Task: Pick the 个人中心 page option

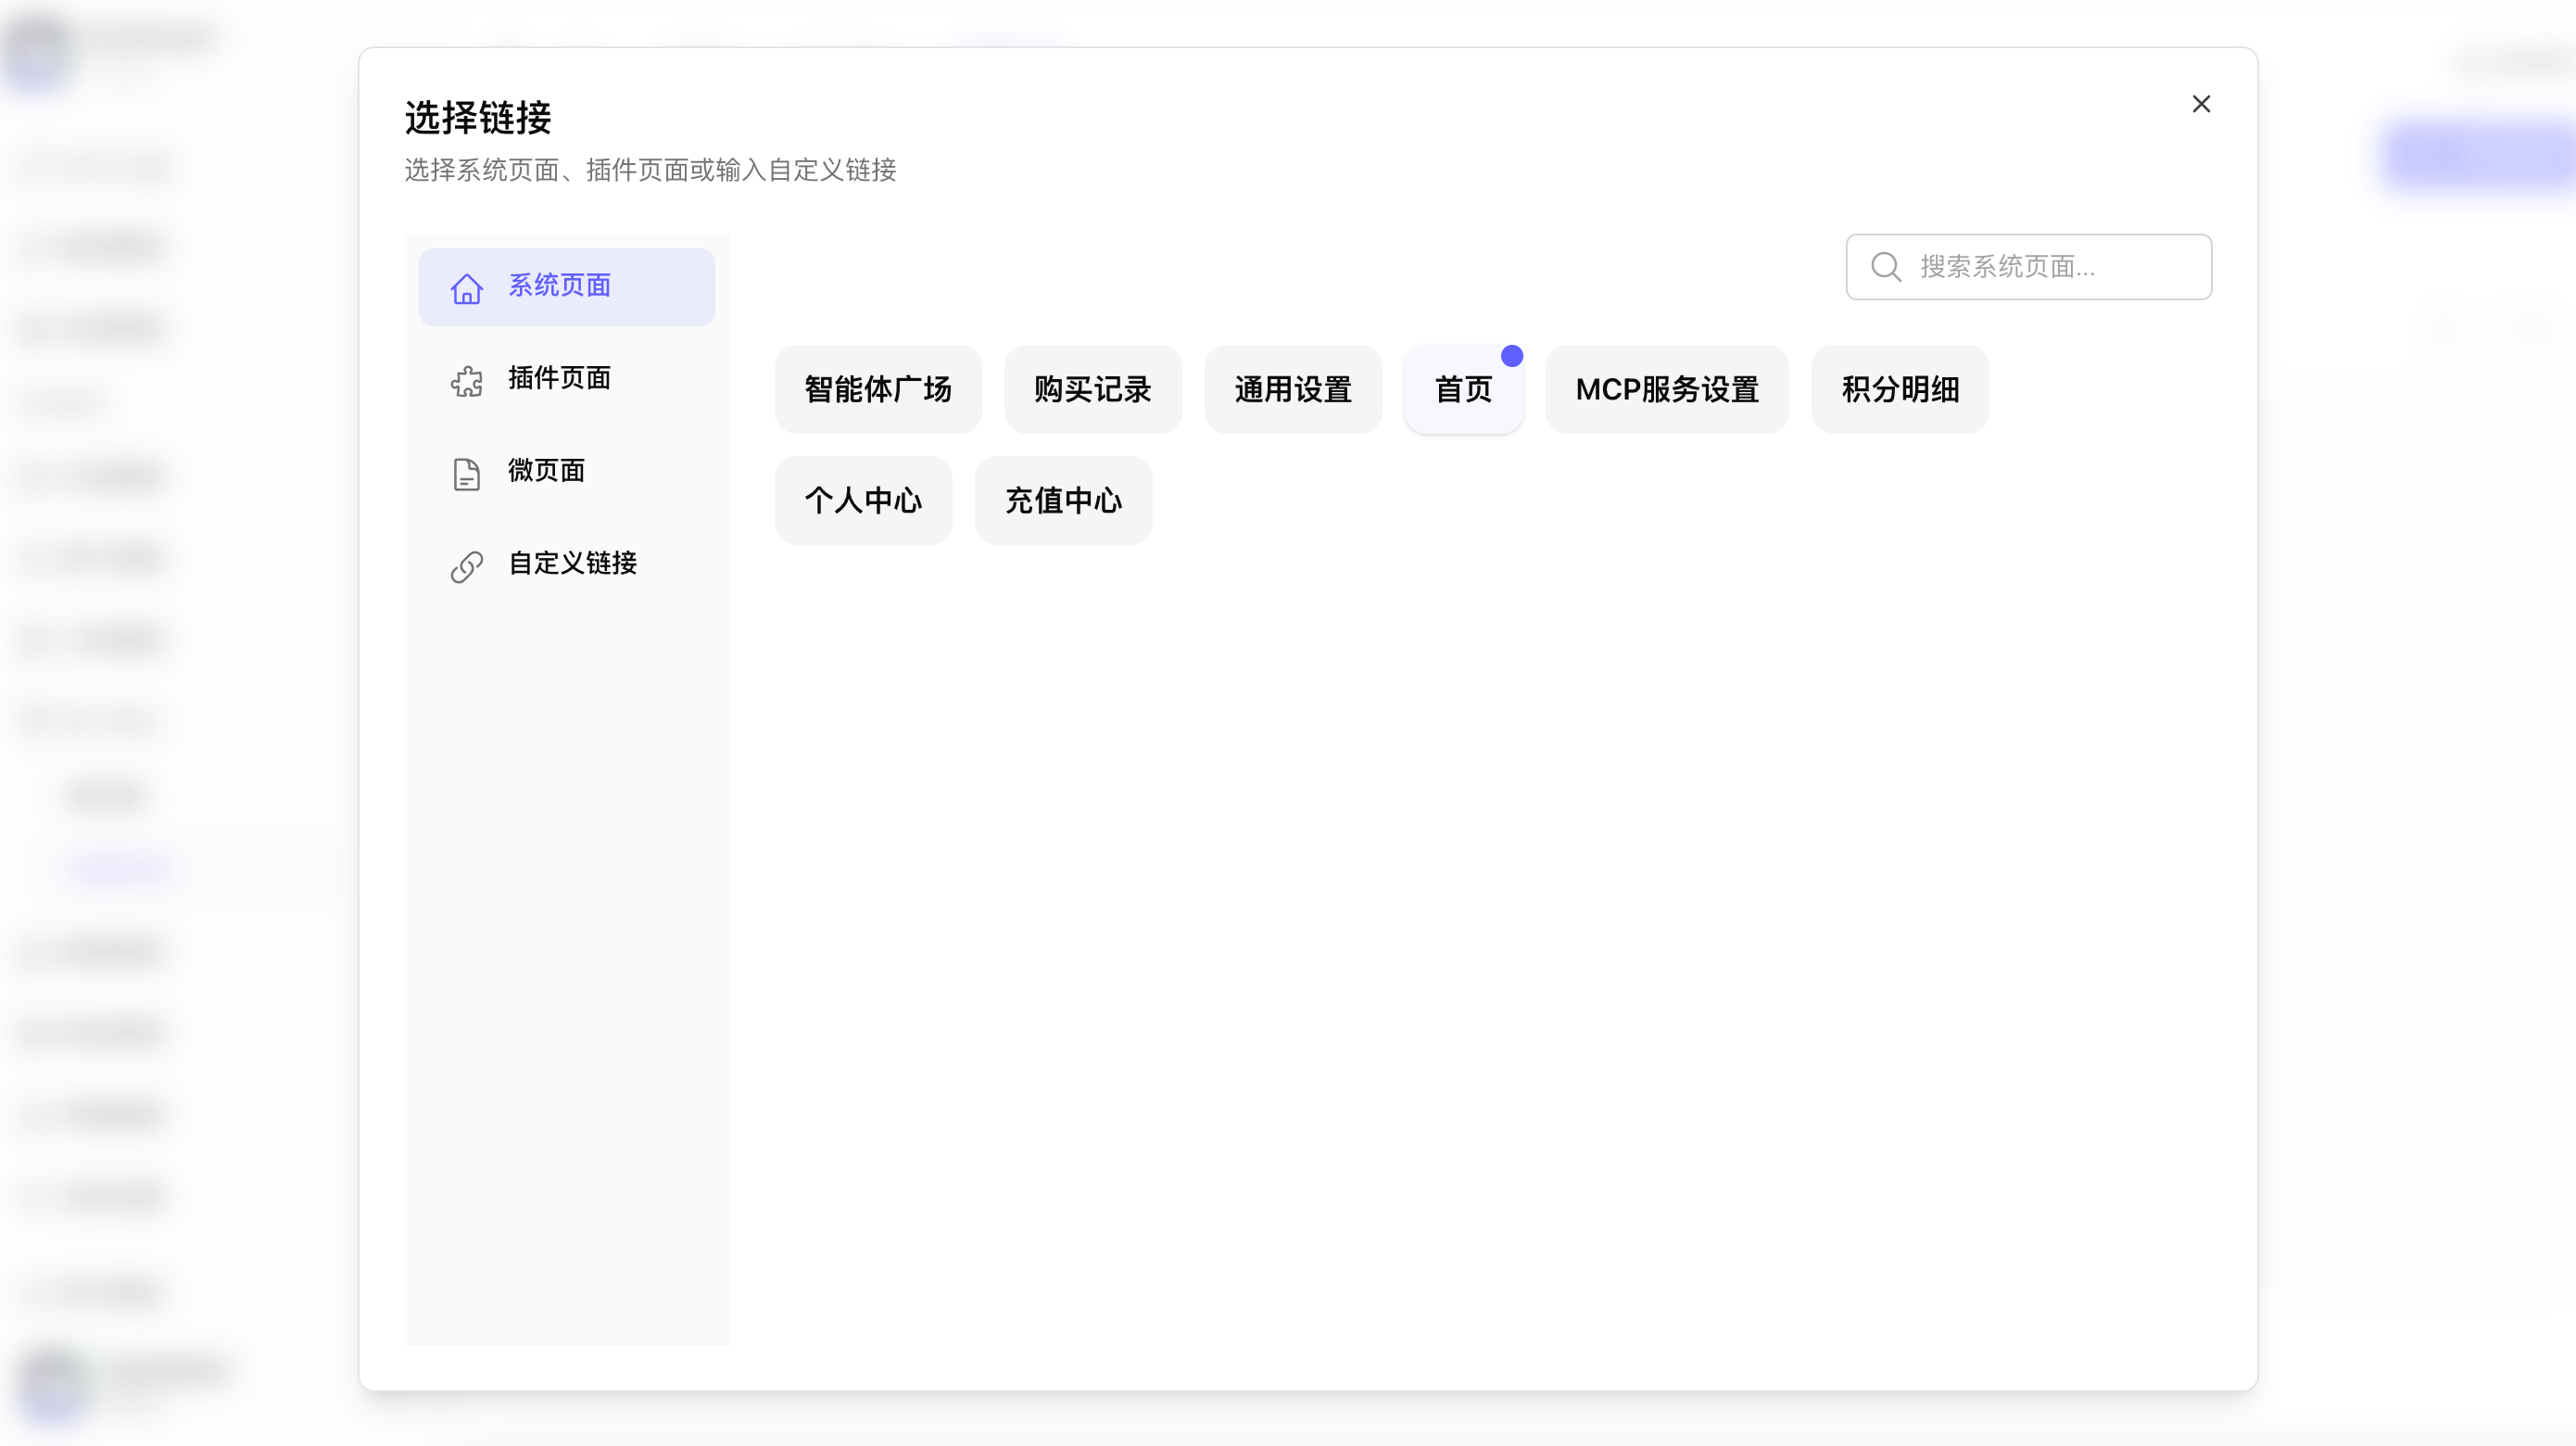Action: coord(862,501)
